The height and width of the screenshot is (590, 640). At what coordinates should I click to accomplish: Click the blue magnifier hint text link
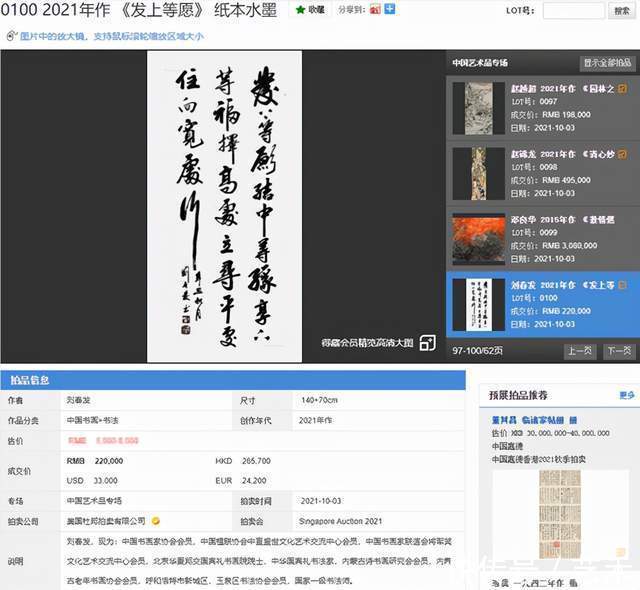[x=112, y=36]
